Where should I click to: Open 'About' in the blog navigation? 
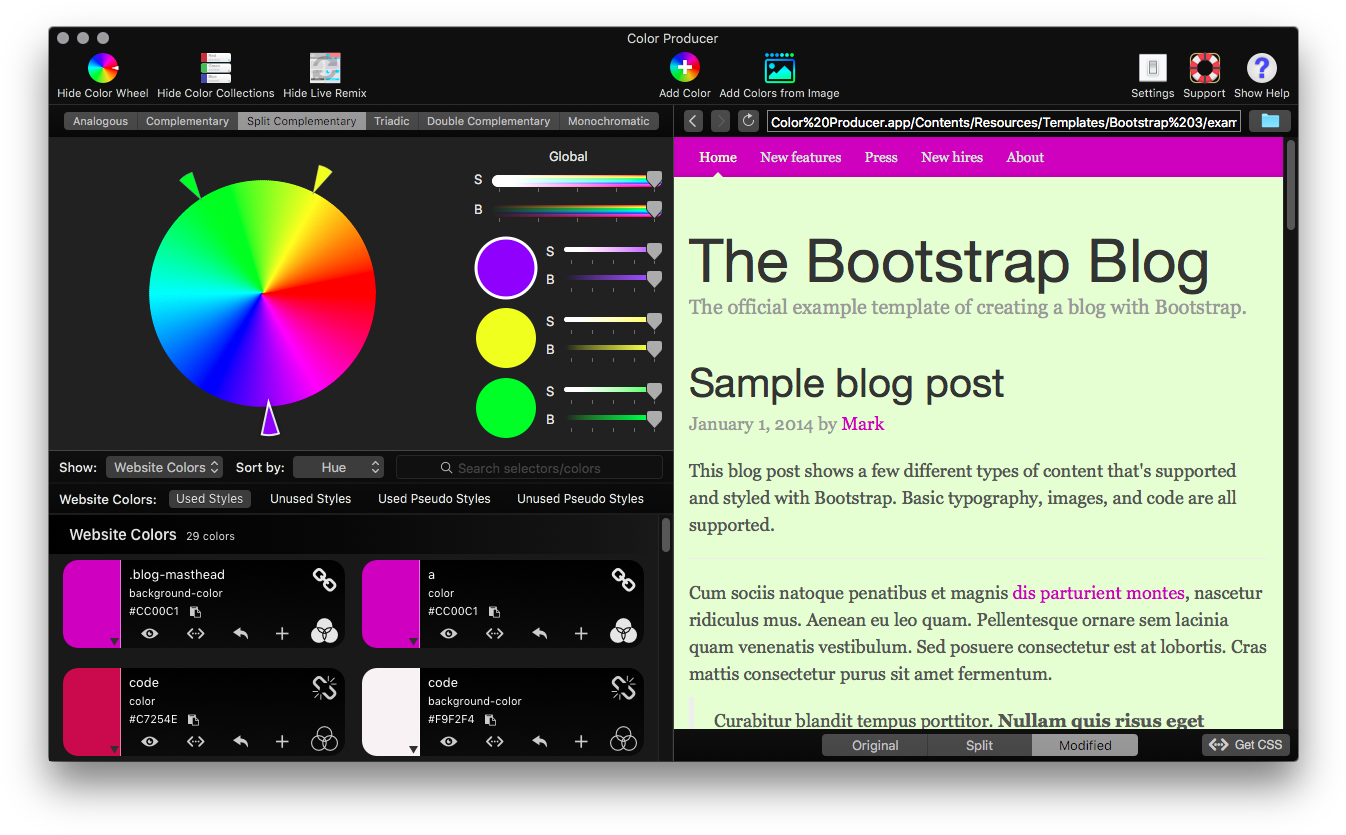coord(1025,157)
